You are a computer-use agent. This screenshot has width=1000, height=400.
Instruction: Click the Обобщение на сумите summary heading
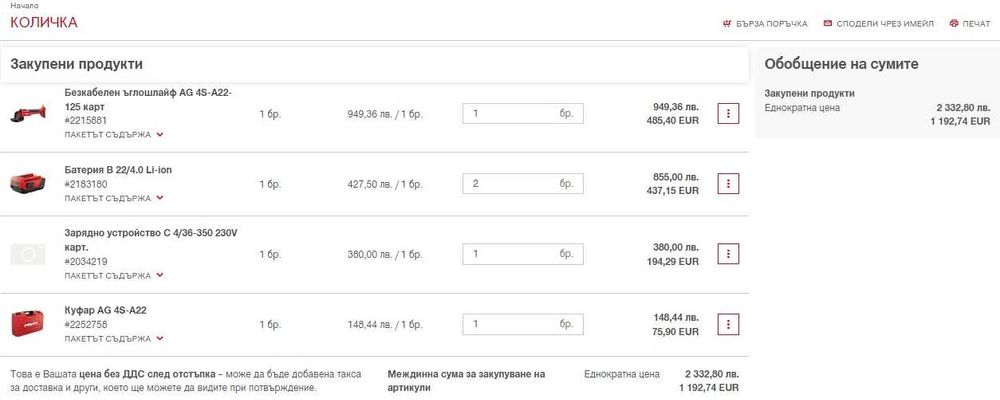tap(841, 64)
